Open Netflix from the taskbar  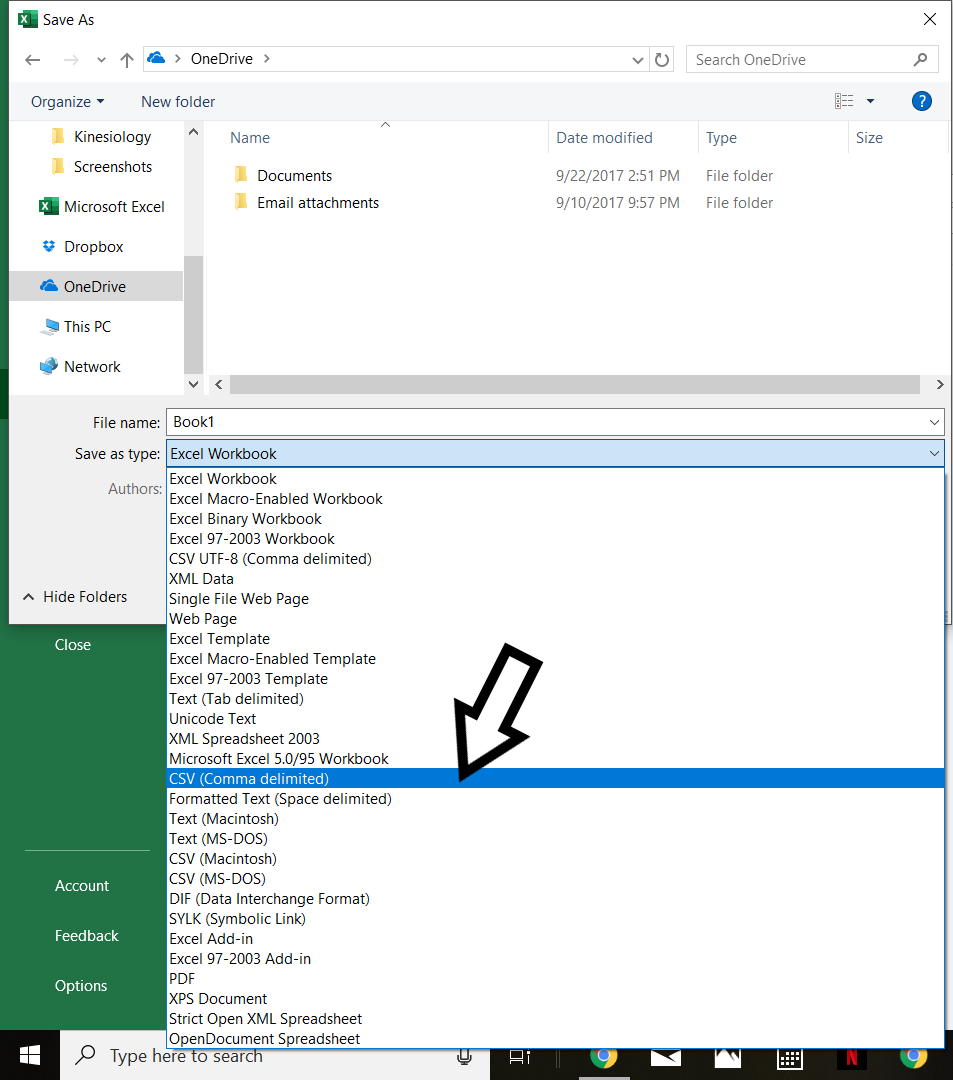(x=852, y=1057)
